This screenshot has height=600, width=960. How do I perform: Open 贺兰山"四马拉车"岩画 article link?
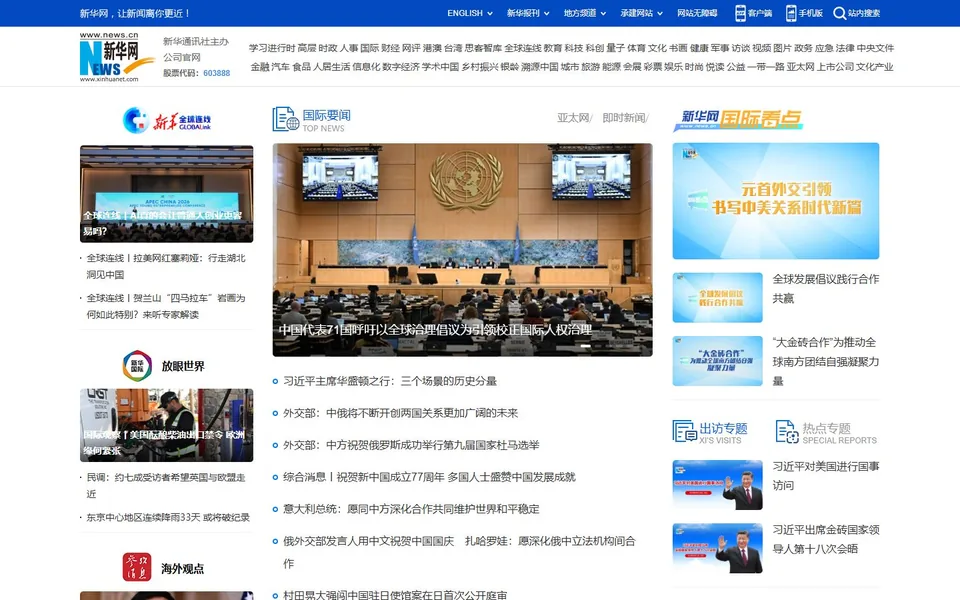tap(166, 306)
